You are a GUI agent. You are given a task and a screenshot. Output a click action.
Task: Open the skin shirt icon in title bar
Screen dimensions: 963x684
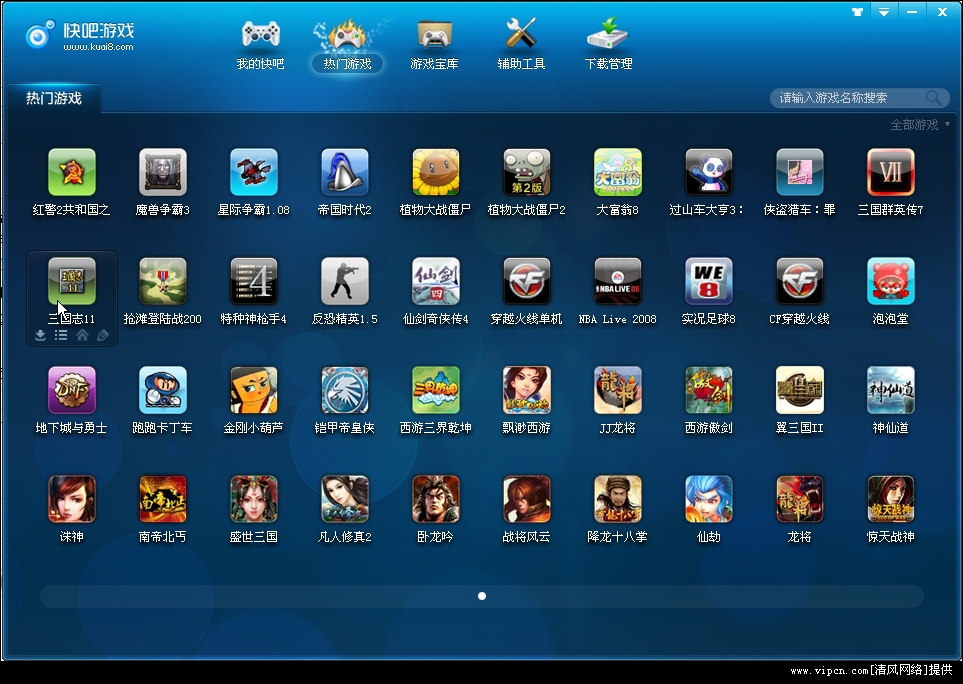tap(857, 12)
